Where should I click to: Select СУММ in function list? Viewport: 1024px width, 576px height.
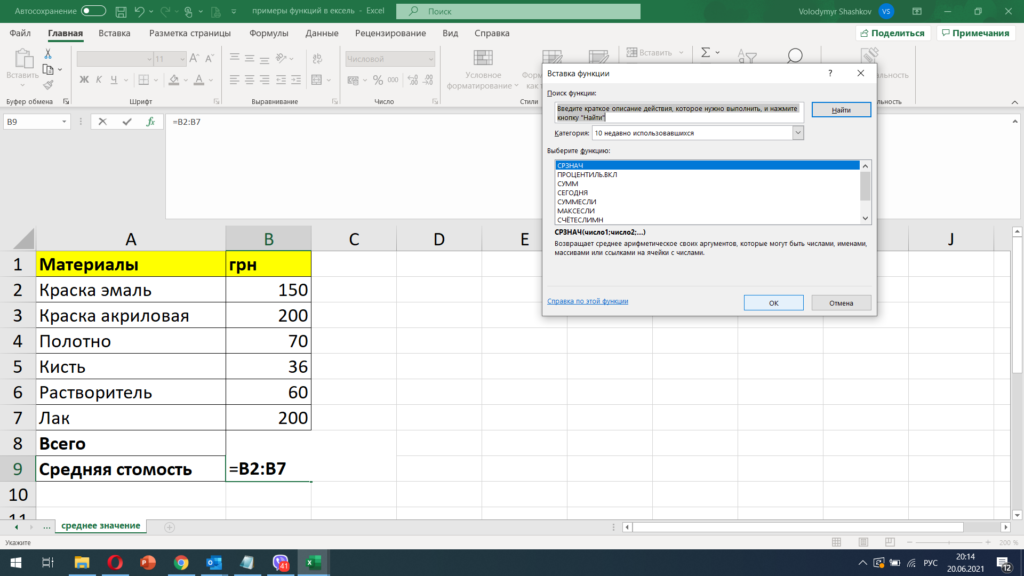click(568, 184)
